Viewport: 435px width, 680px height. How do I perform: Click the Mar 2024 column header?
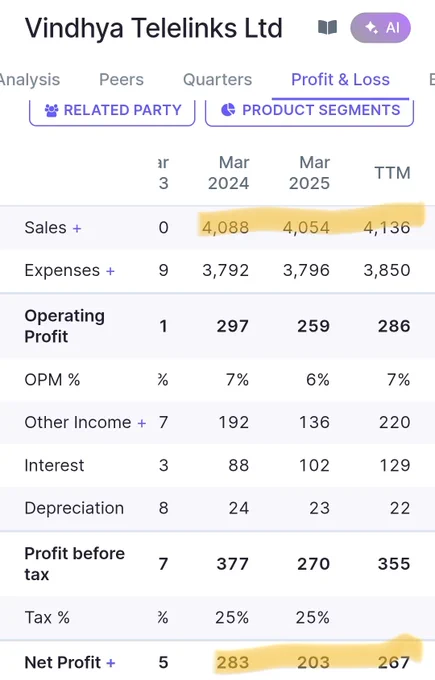[x=229, y=173]
